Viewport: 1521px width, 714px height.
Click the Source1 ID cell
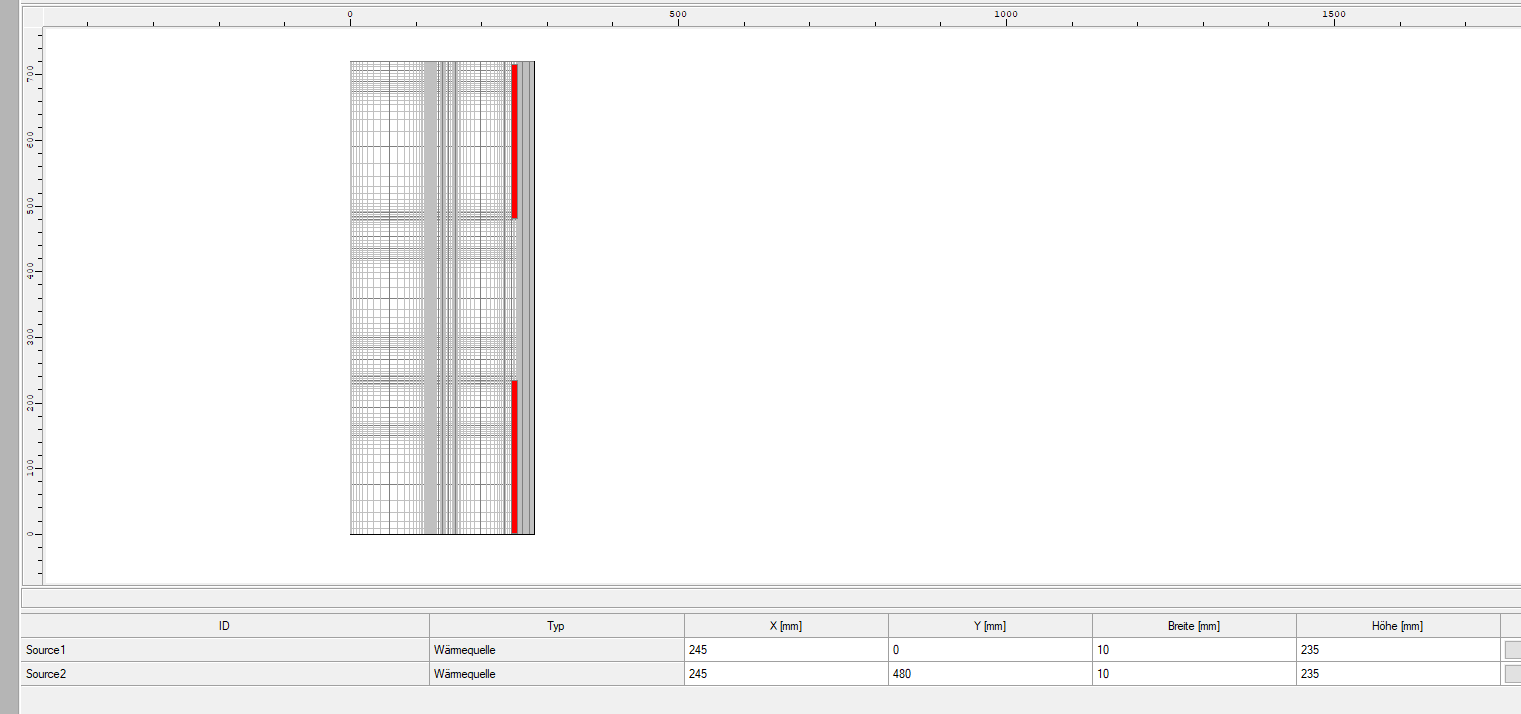(x=225, y=650)
